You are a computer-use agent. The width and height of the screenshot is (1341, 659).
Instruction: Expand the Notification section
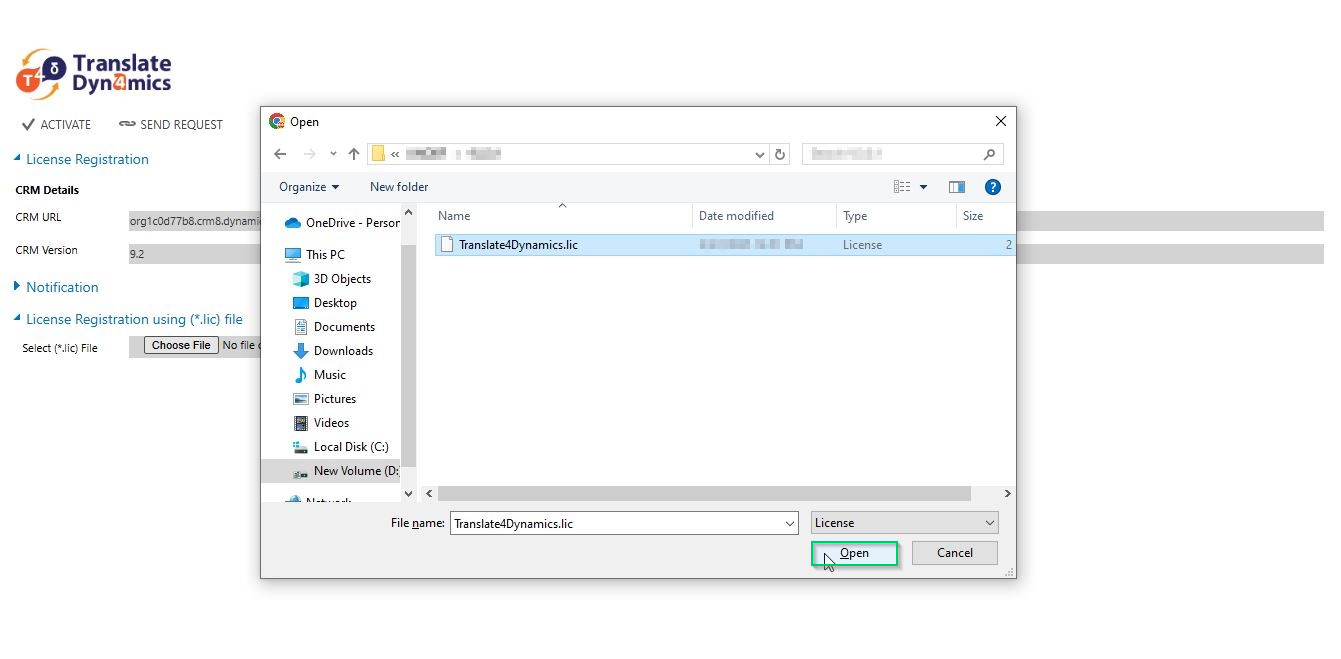[x=61, y=287]
